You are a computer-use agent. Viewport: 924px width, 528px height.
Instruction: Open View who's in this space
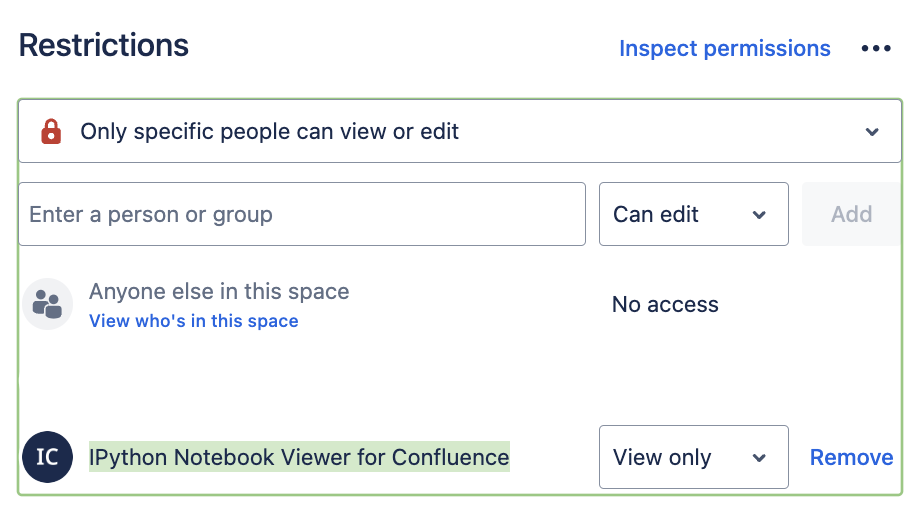(193, 321)
